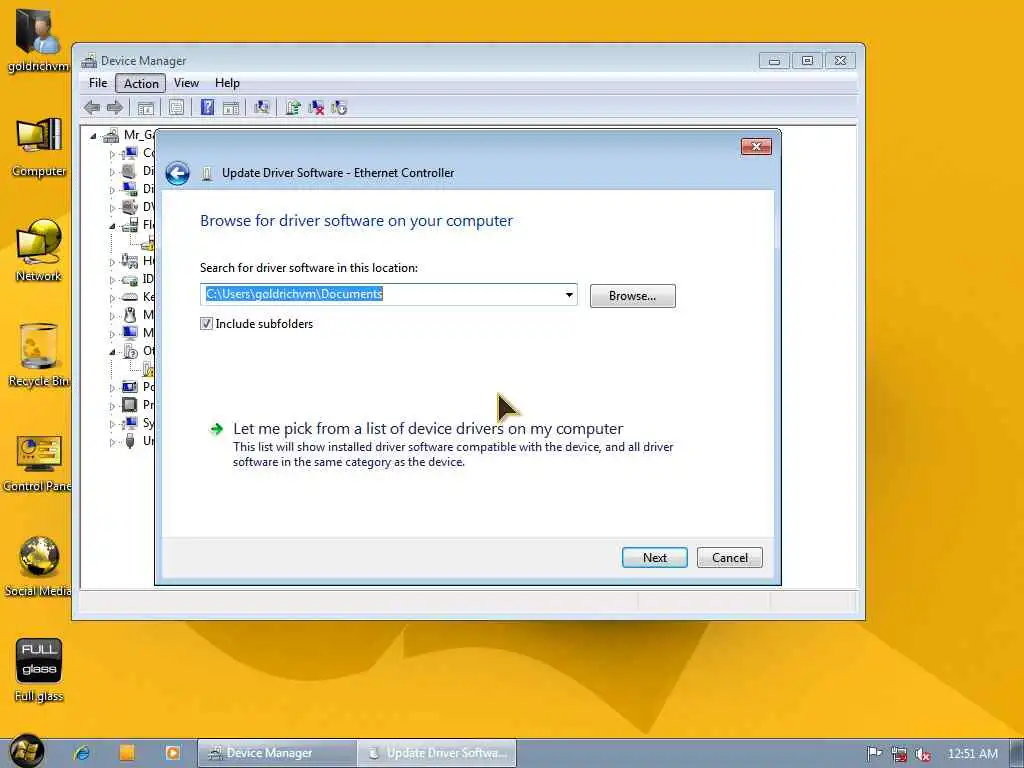Expand the Po (Ports) tree node
This screenshot has width=1024, height=768.
(x=112, y=388)
